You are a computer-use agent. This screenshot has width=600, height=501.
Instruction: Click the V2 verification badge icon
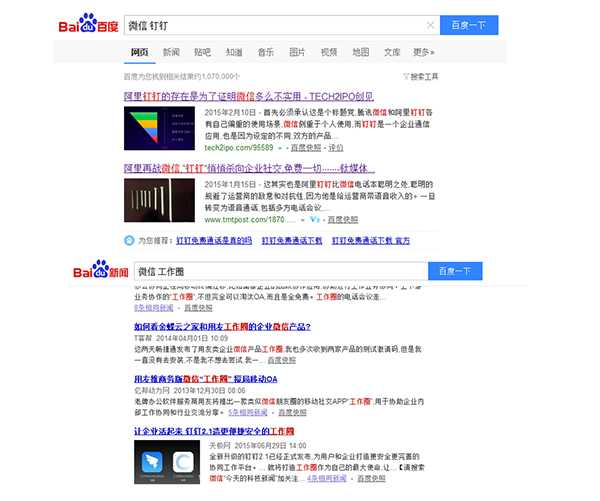(x=315, y=219)
